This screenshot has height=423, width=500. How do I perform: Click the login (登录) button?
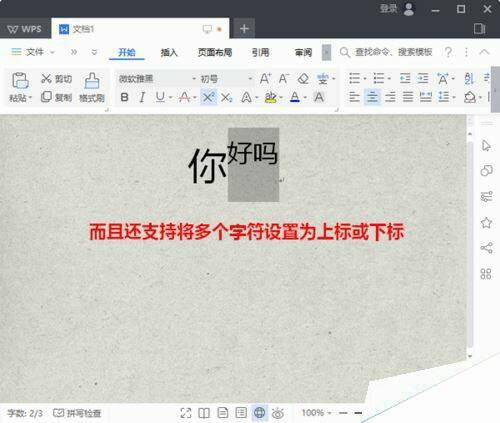tap(388, 9)
